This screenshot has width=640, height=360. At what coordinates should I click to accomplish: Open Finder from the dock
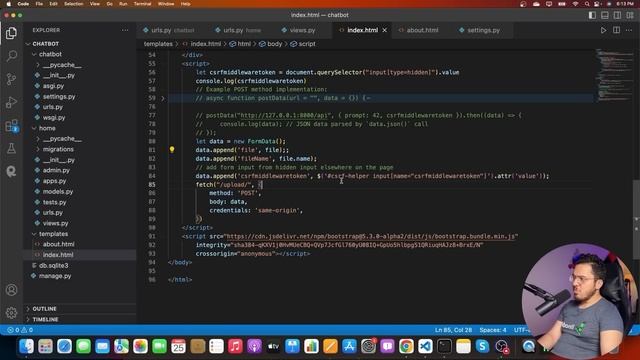[27, 347]
